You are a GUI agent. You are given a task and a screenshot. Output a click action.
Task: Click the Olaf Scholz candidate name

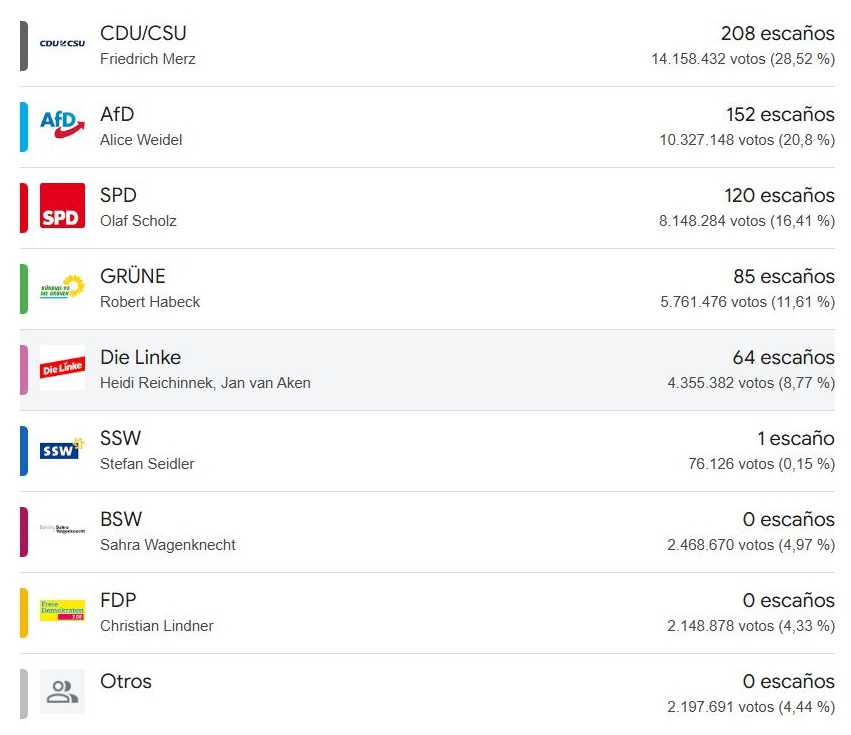(138, 221)
